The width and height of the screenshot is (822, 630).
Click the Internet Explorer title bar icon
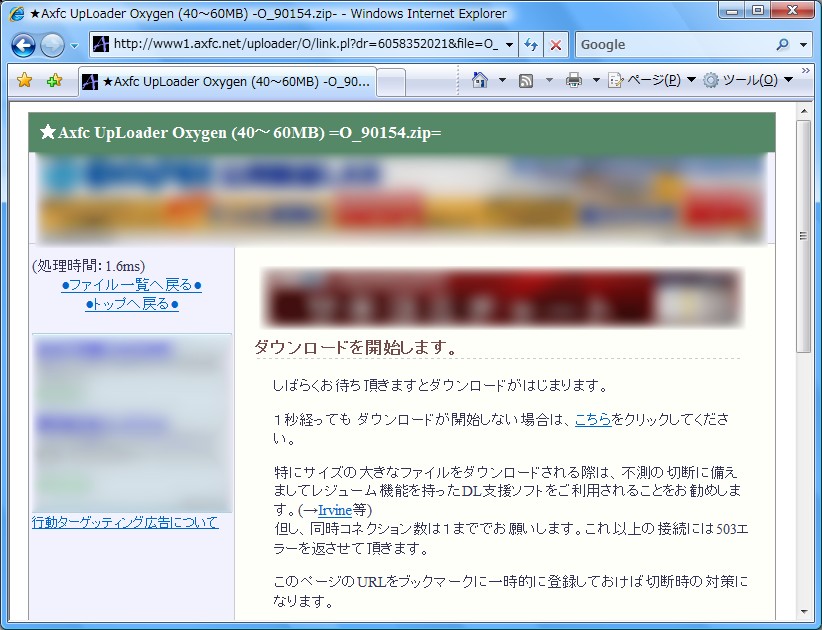(17, 14)
